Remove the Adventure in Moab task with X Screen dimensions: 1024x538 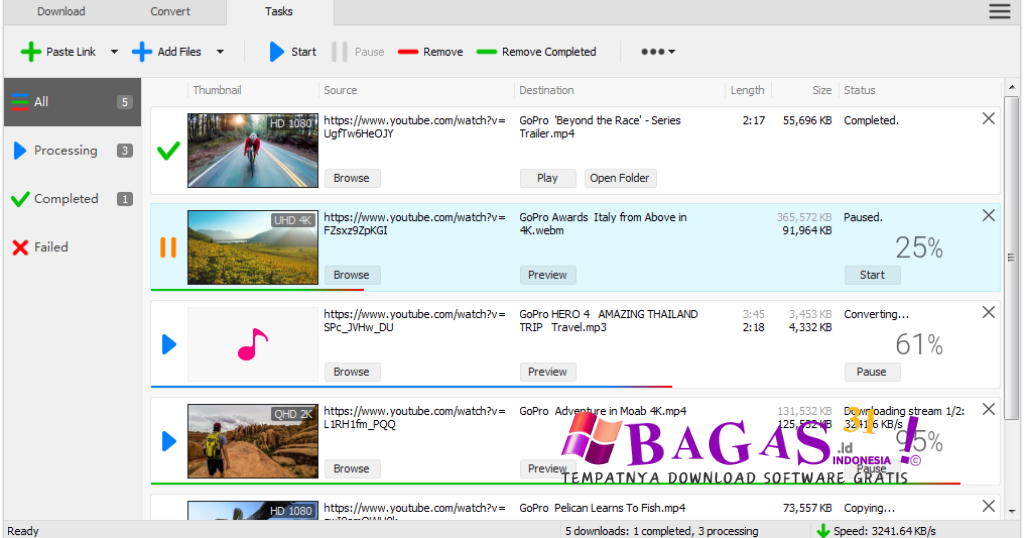989,409
